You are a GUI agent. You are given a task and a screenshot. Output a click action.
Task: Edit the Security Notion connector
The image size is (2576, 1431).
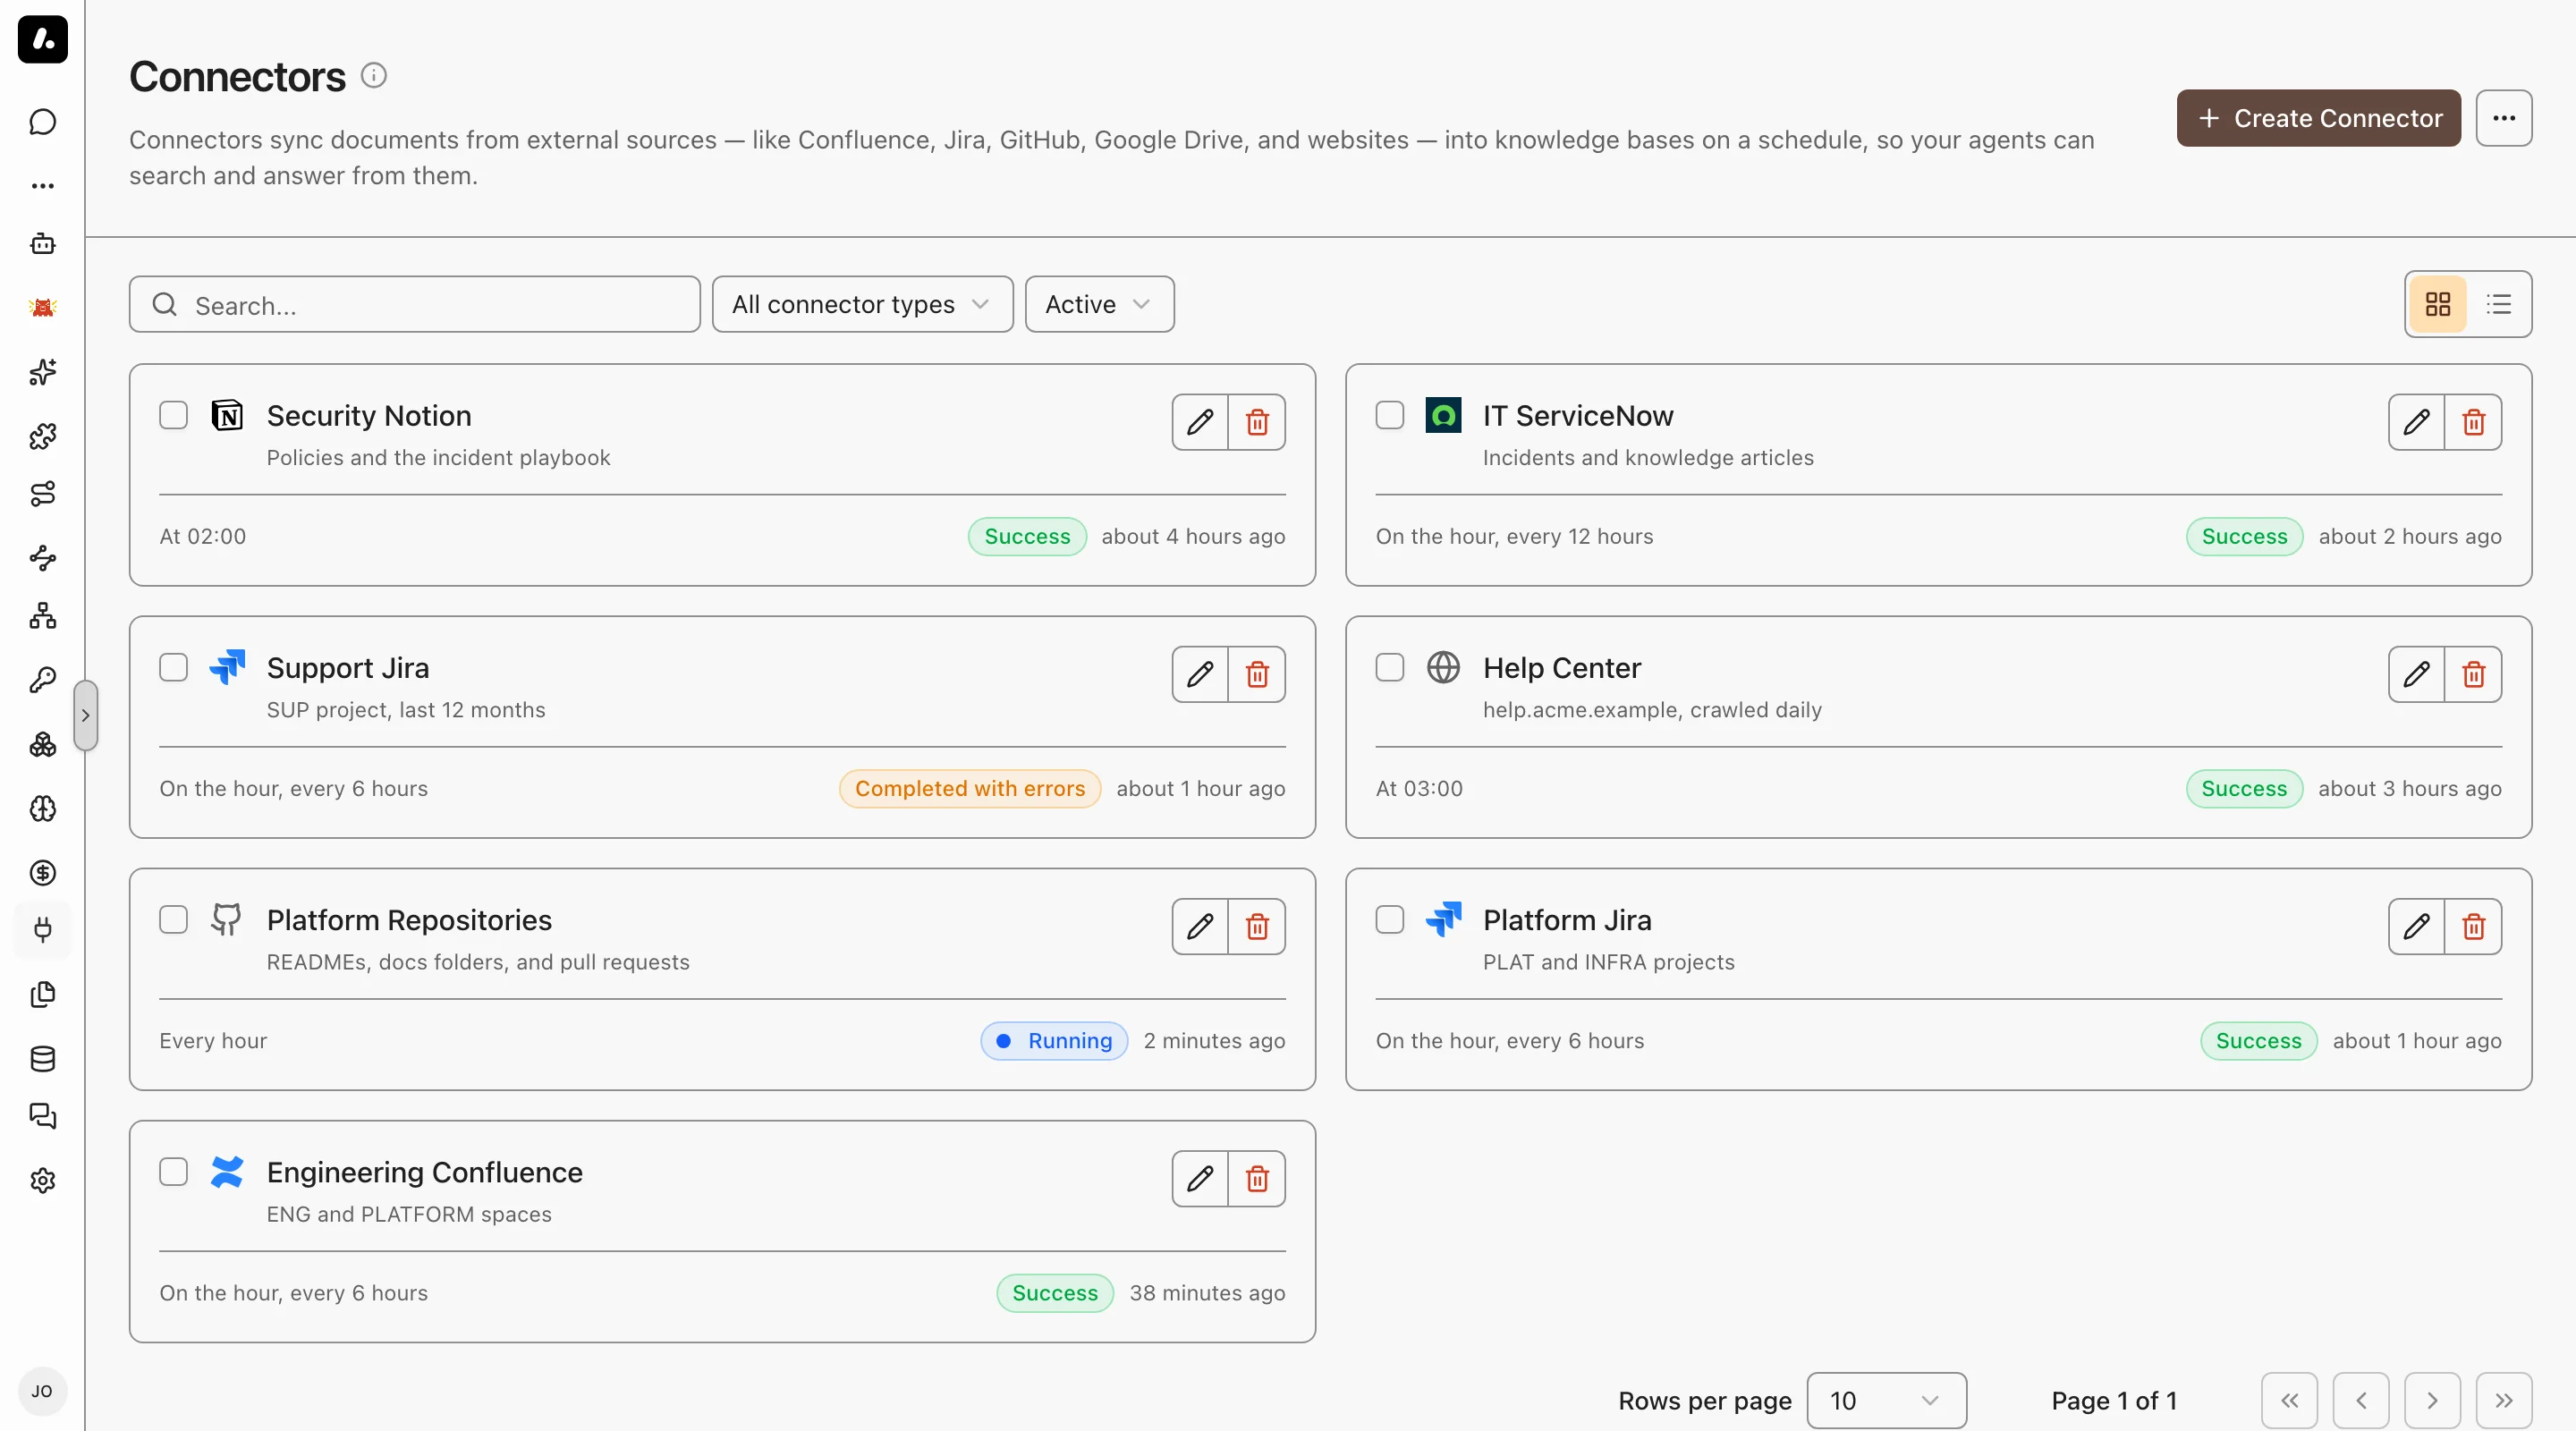tap(1200, 422)
